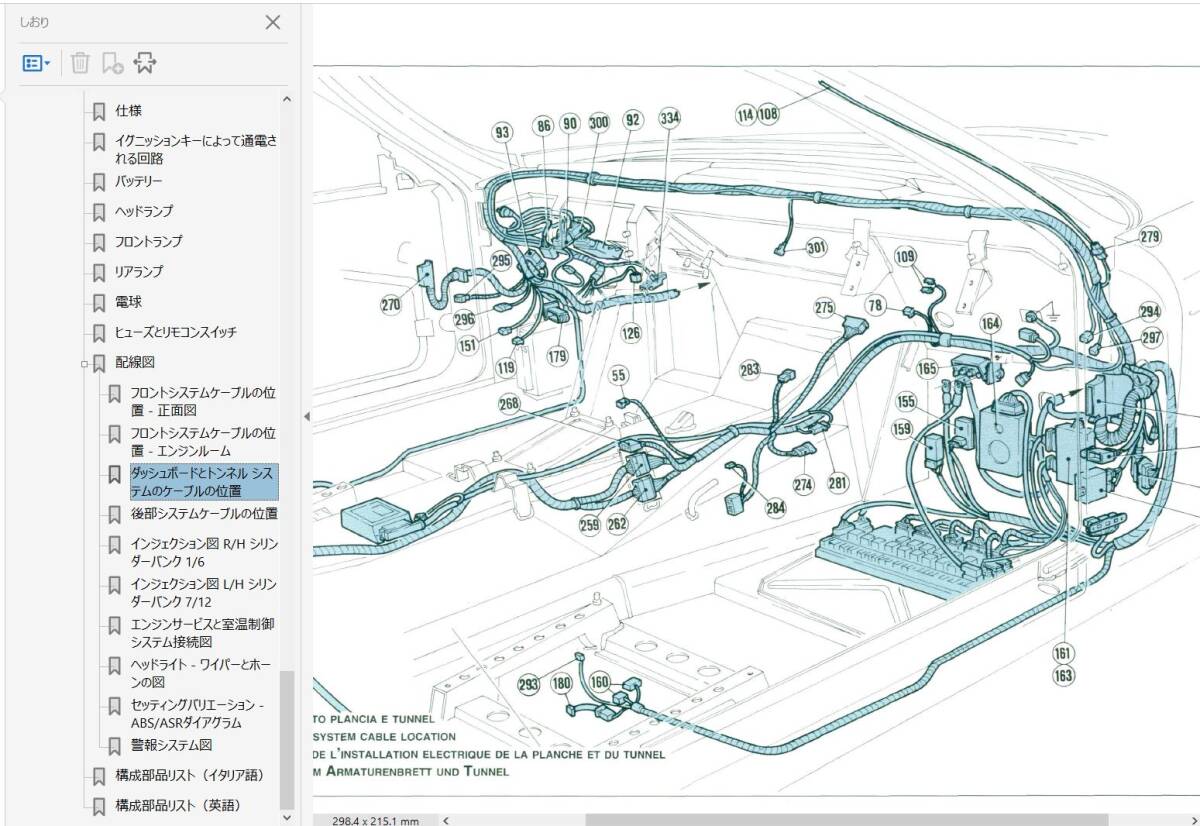Delete the selected bookmark with the trash icon
The width and height of the screenshot is (1200, 826).
[81, 63]
